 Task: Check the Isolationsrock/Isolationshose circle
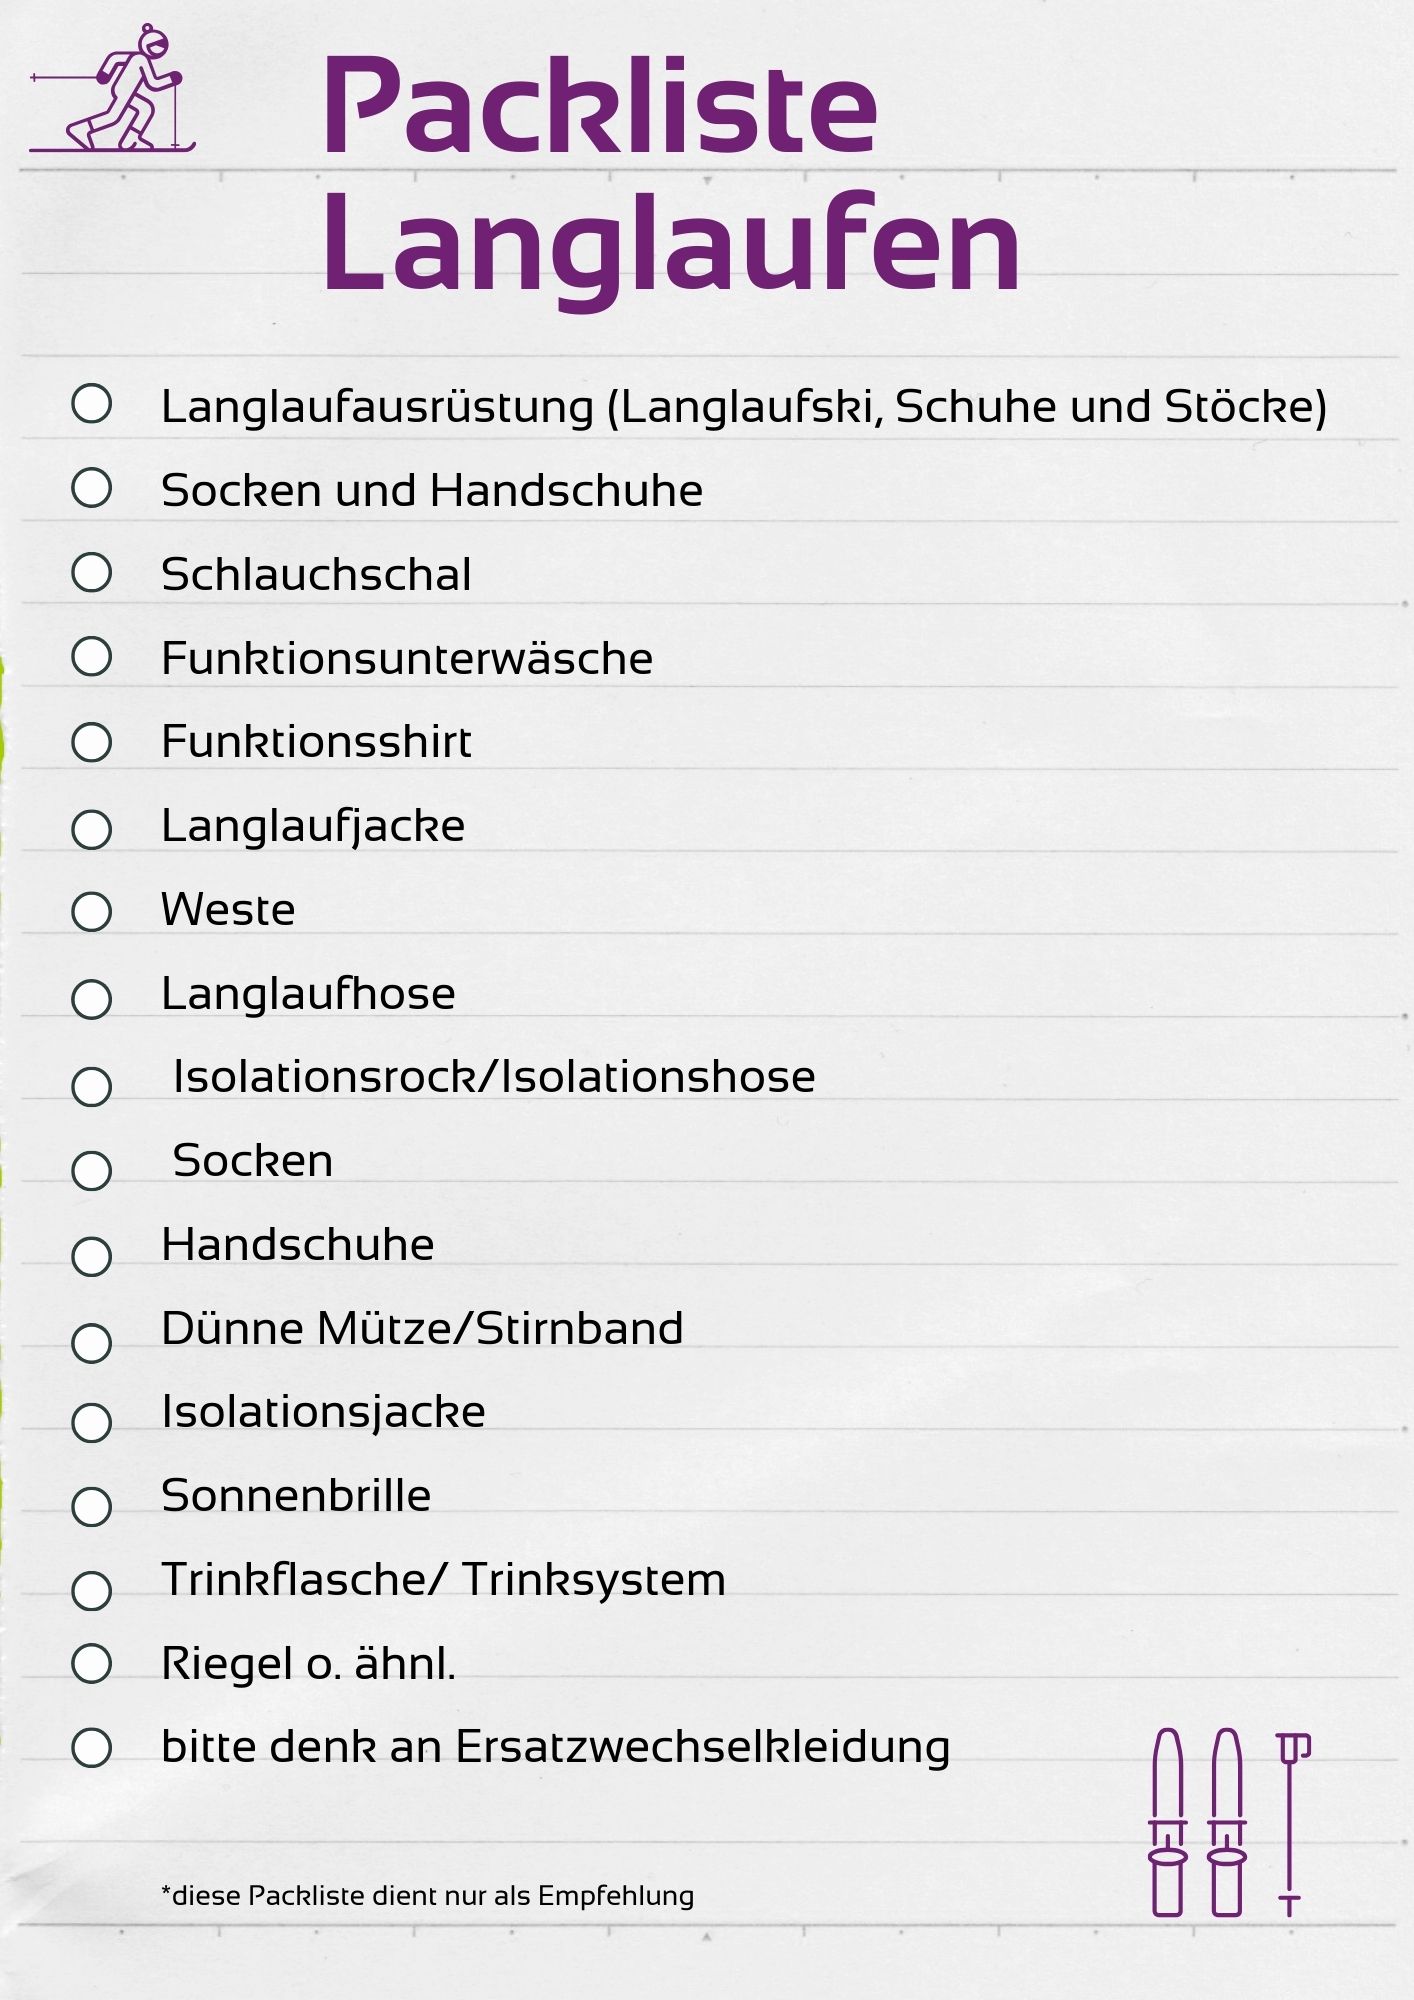(x=92, y=1086)
